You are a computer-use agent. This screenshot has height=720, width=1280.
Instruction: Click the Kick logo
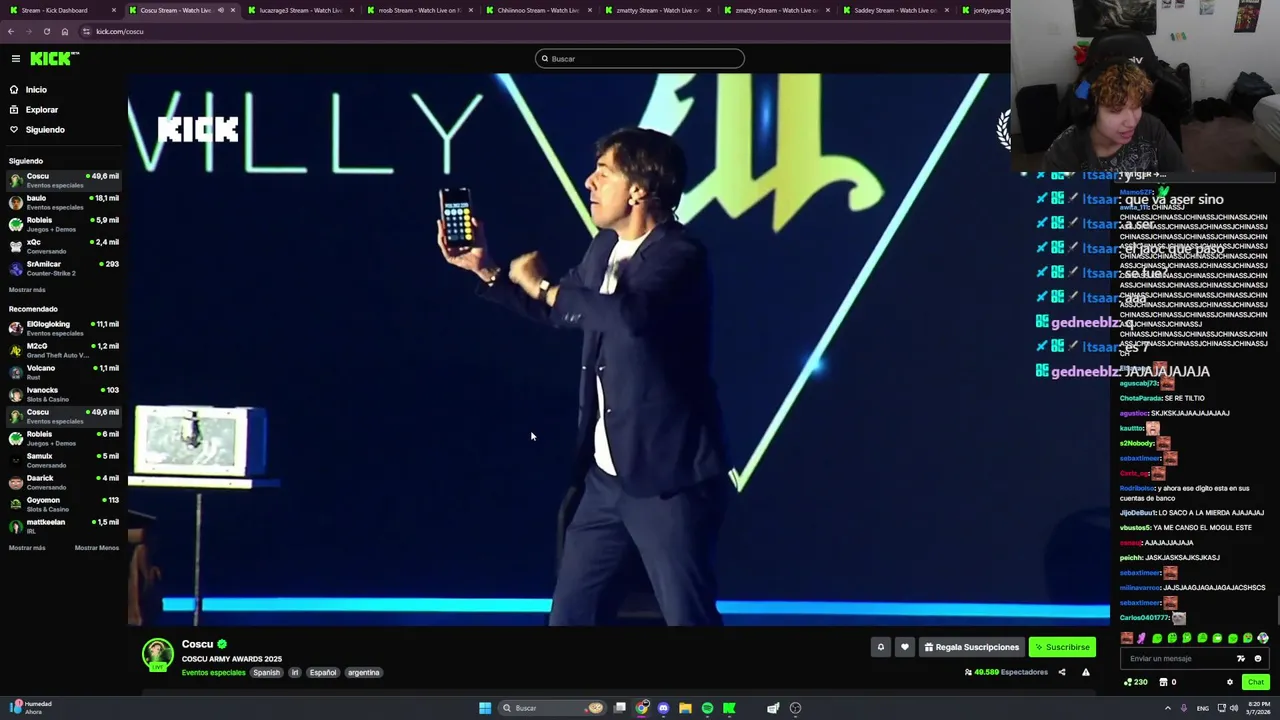point(54,59)
